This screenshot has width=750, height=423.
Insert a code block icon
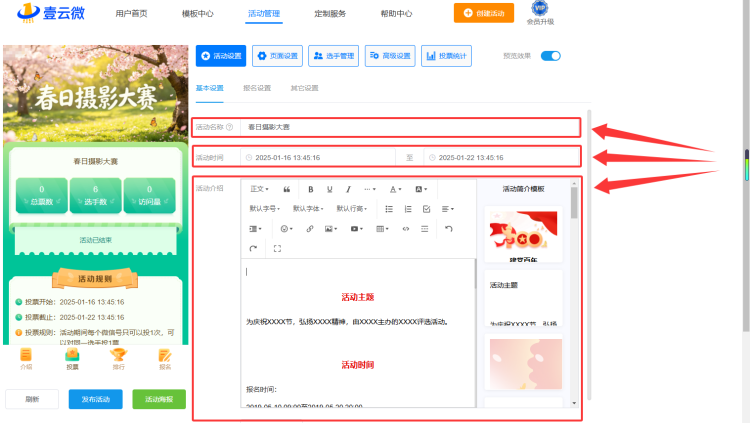[406, 229]
